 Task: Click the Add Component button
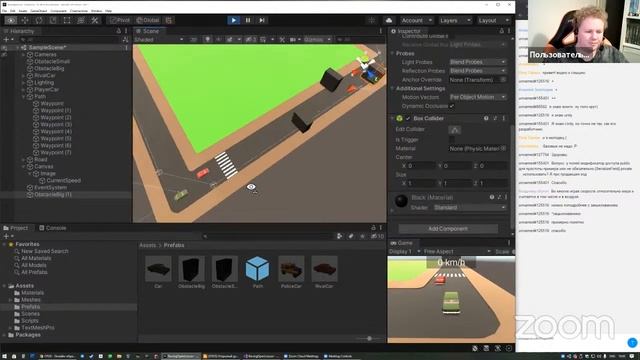pos(448,229)
